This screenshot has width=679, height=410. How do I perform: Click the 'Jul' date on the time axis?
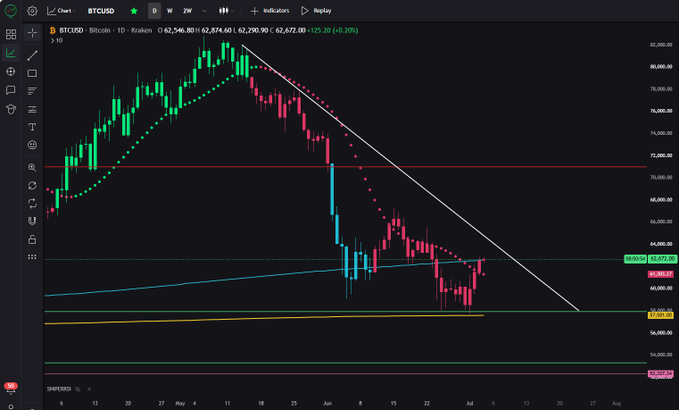point(469,403)
